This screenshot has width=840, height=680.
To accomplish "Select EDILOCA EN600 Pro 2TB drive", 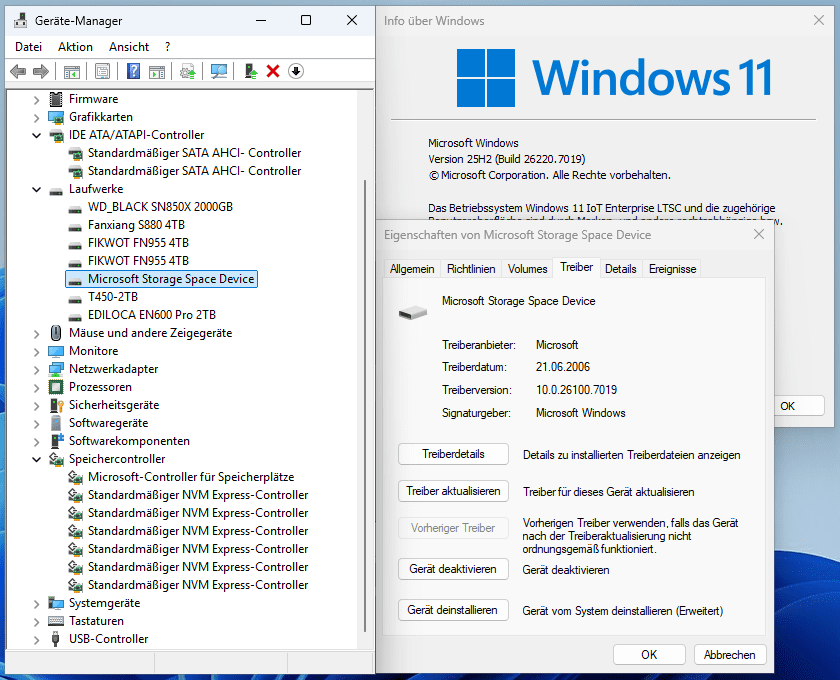I will (152, 315).
